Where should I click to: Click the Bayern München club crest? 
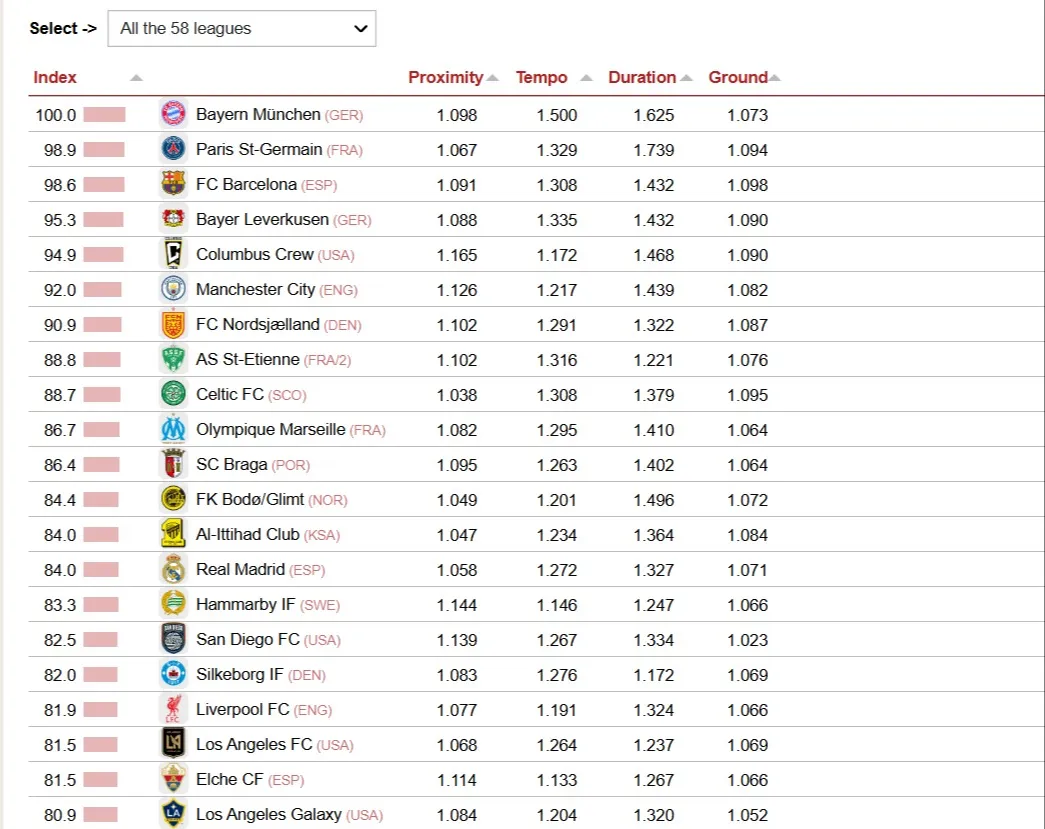(174, 114)
